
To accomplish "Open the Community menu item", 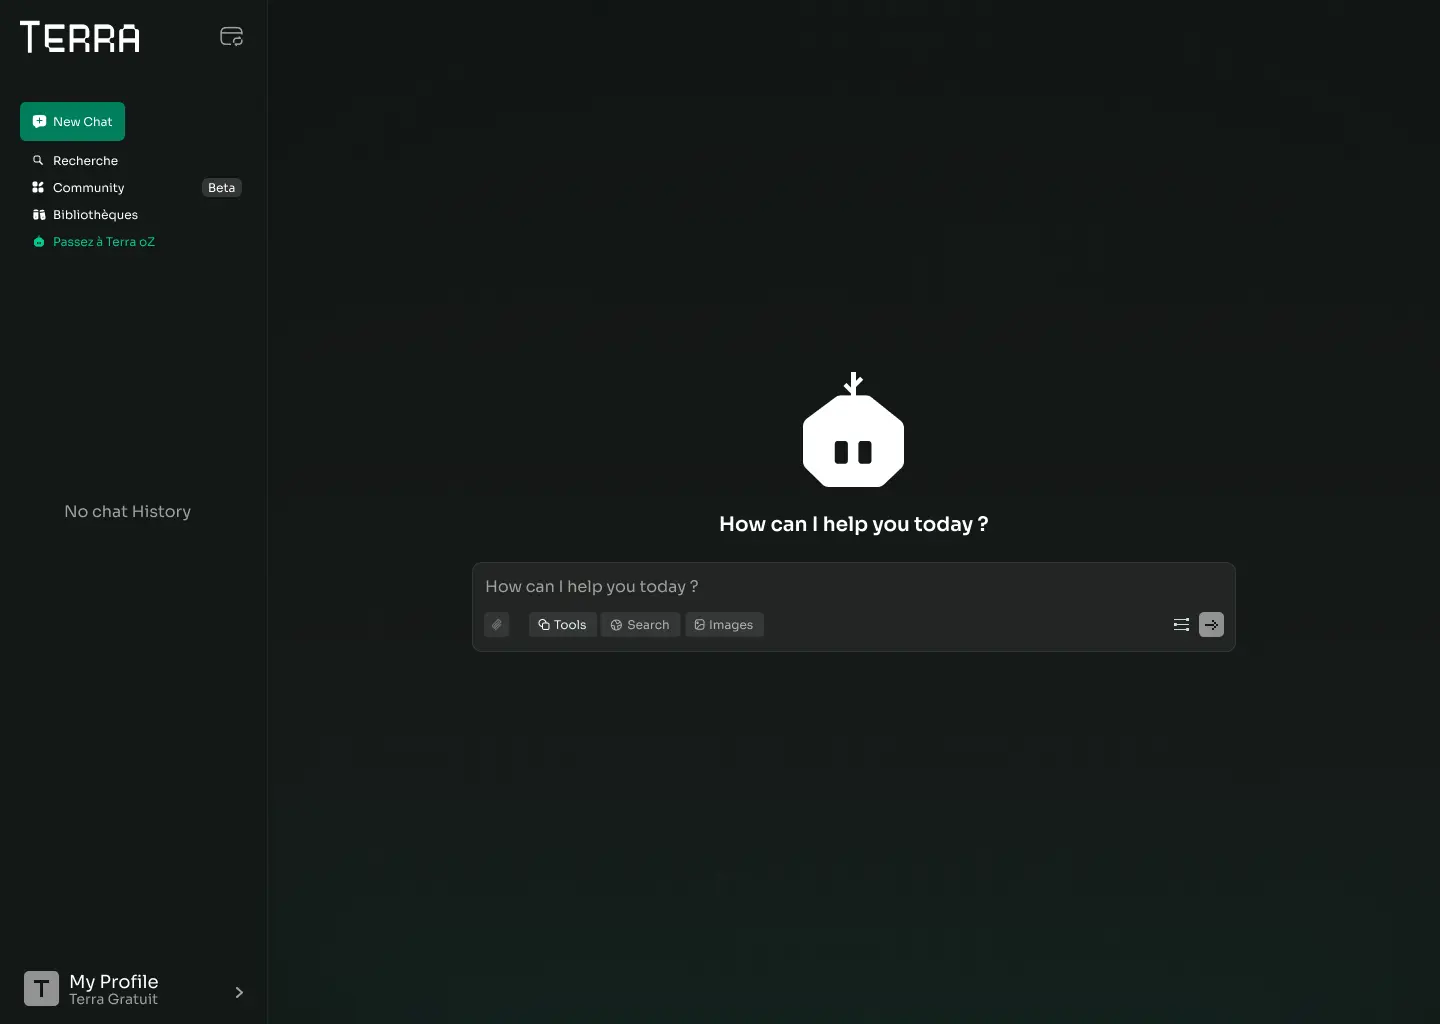I will 89,188.
